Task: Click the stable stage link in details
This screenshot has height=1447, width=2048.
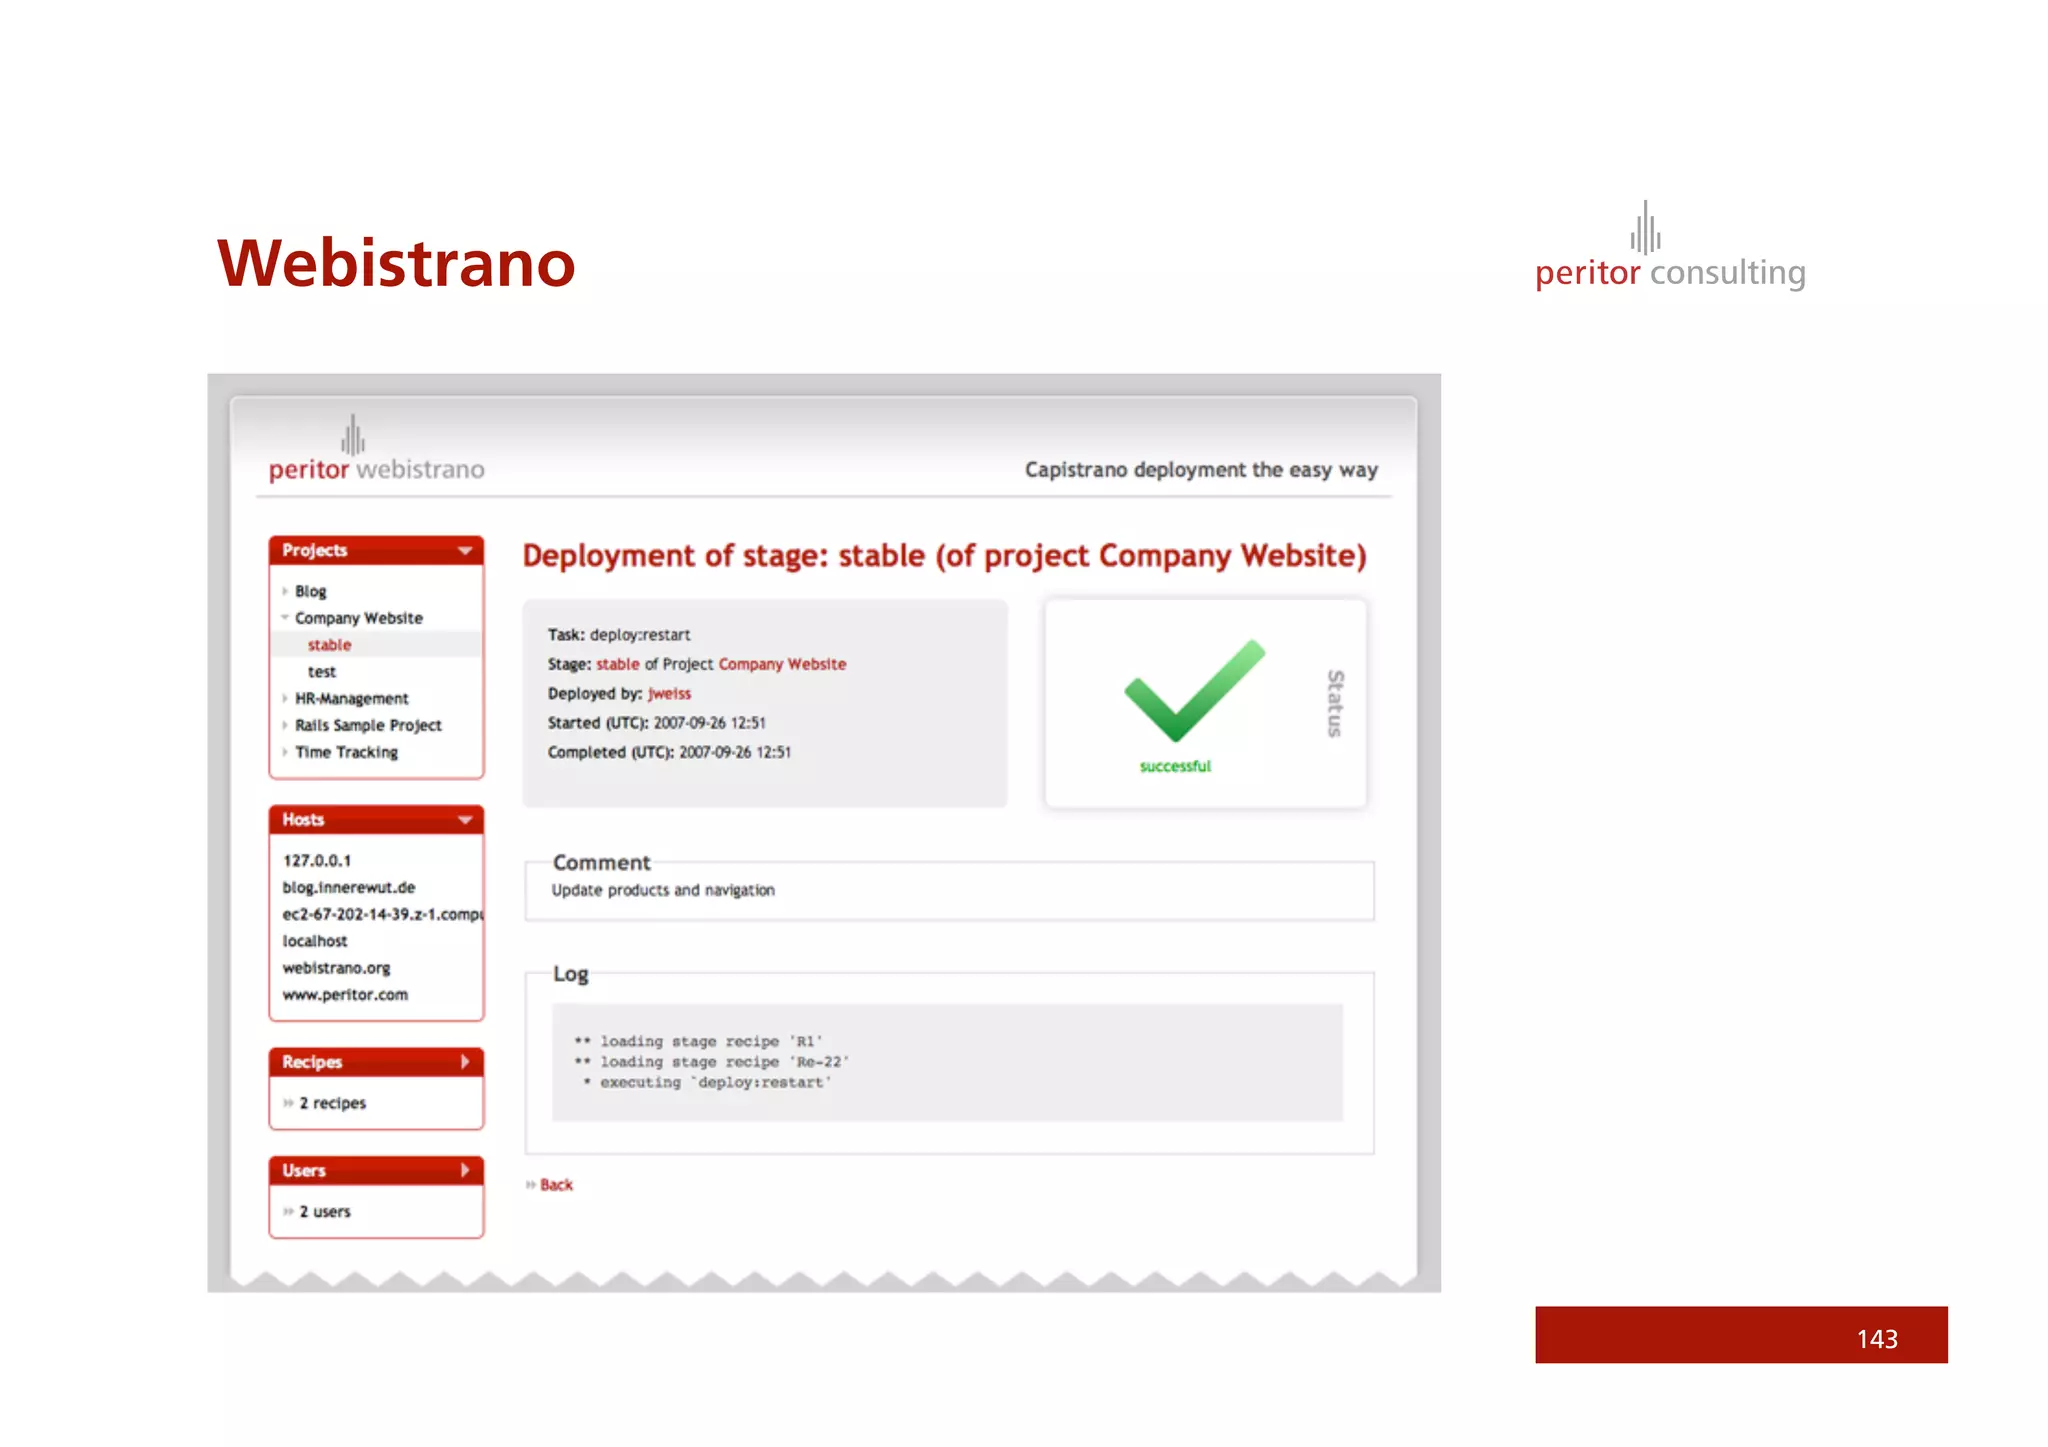Action: click(x=618, y=664)
